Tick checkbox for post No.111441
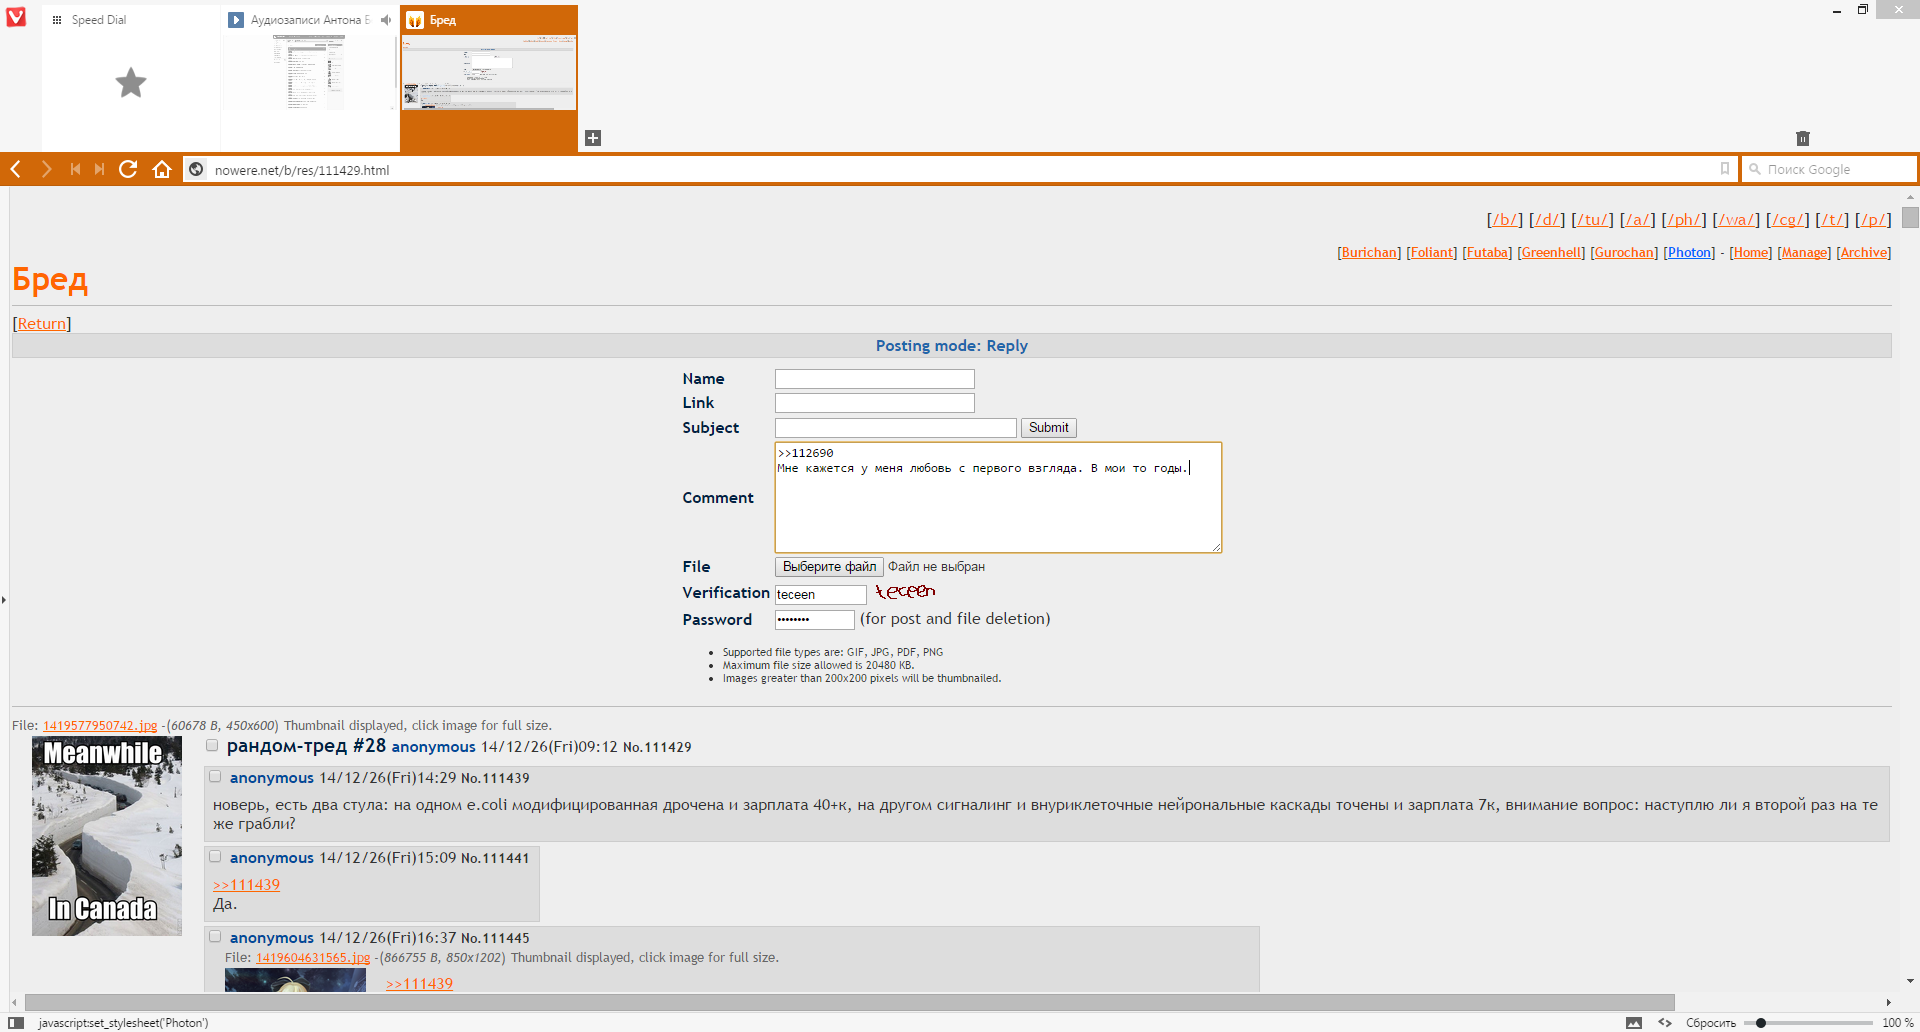Viewport: 1920px width, 1032px height. 215,856
